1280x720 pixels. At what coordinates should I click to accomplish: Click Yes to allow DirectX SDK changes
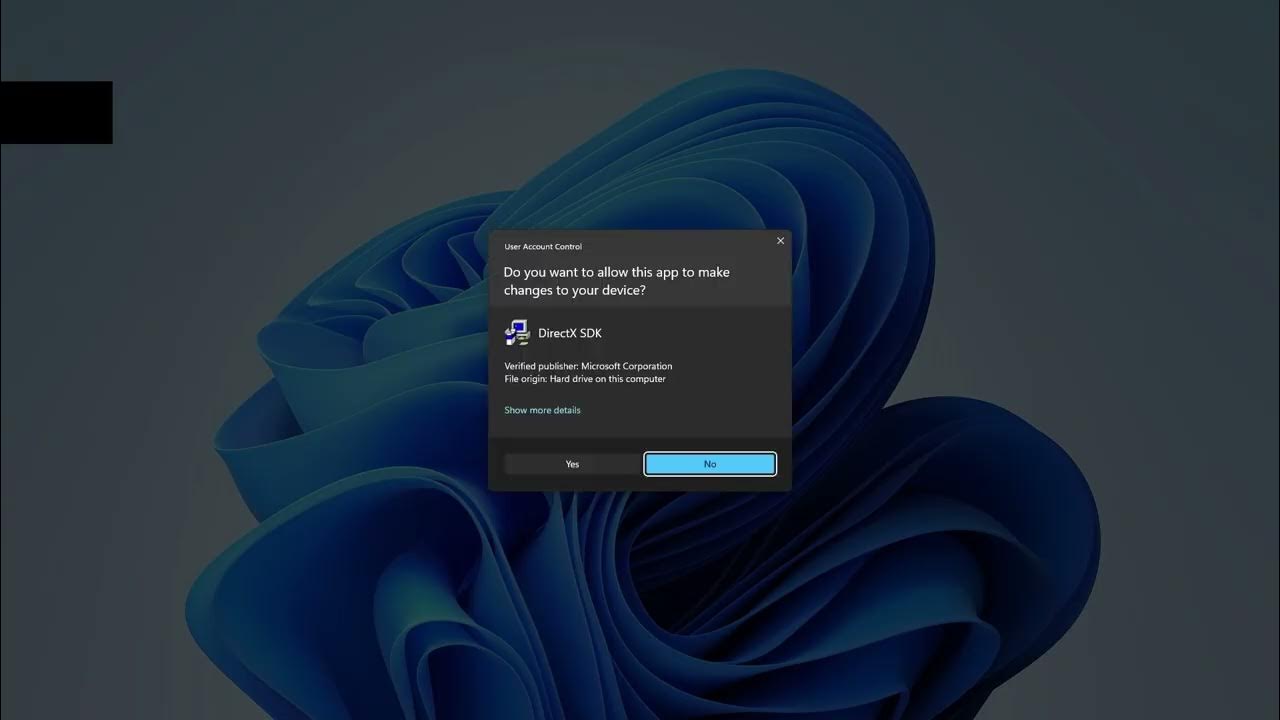coord(572,464)
